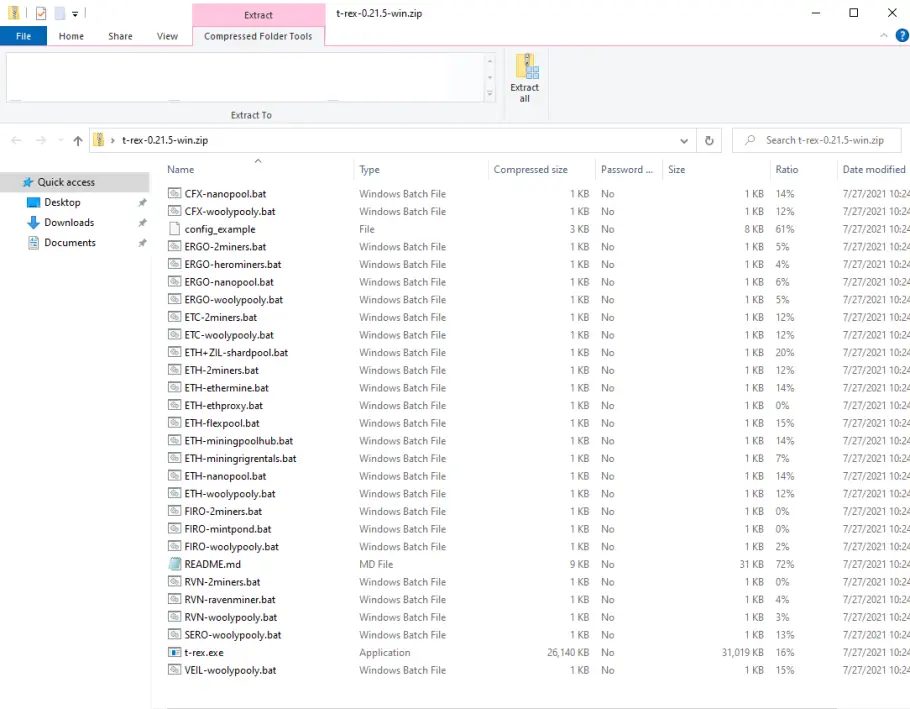Select SERO-woolypooly.bat file name

233,635
